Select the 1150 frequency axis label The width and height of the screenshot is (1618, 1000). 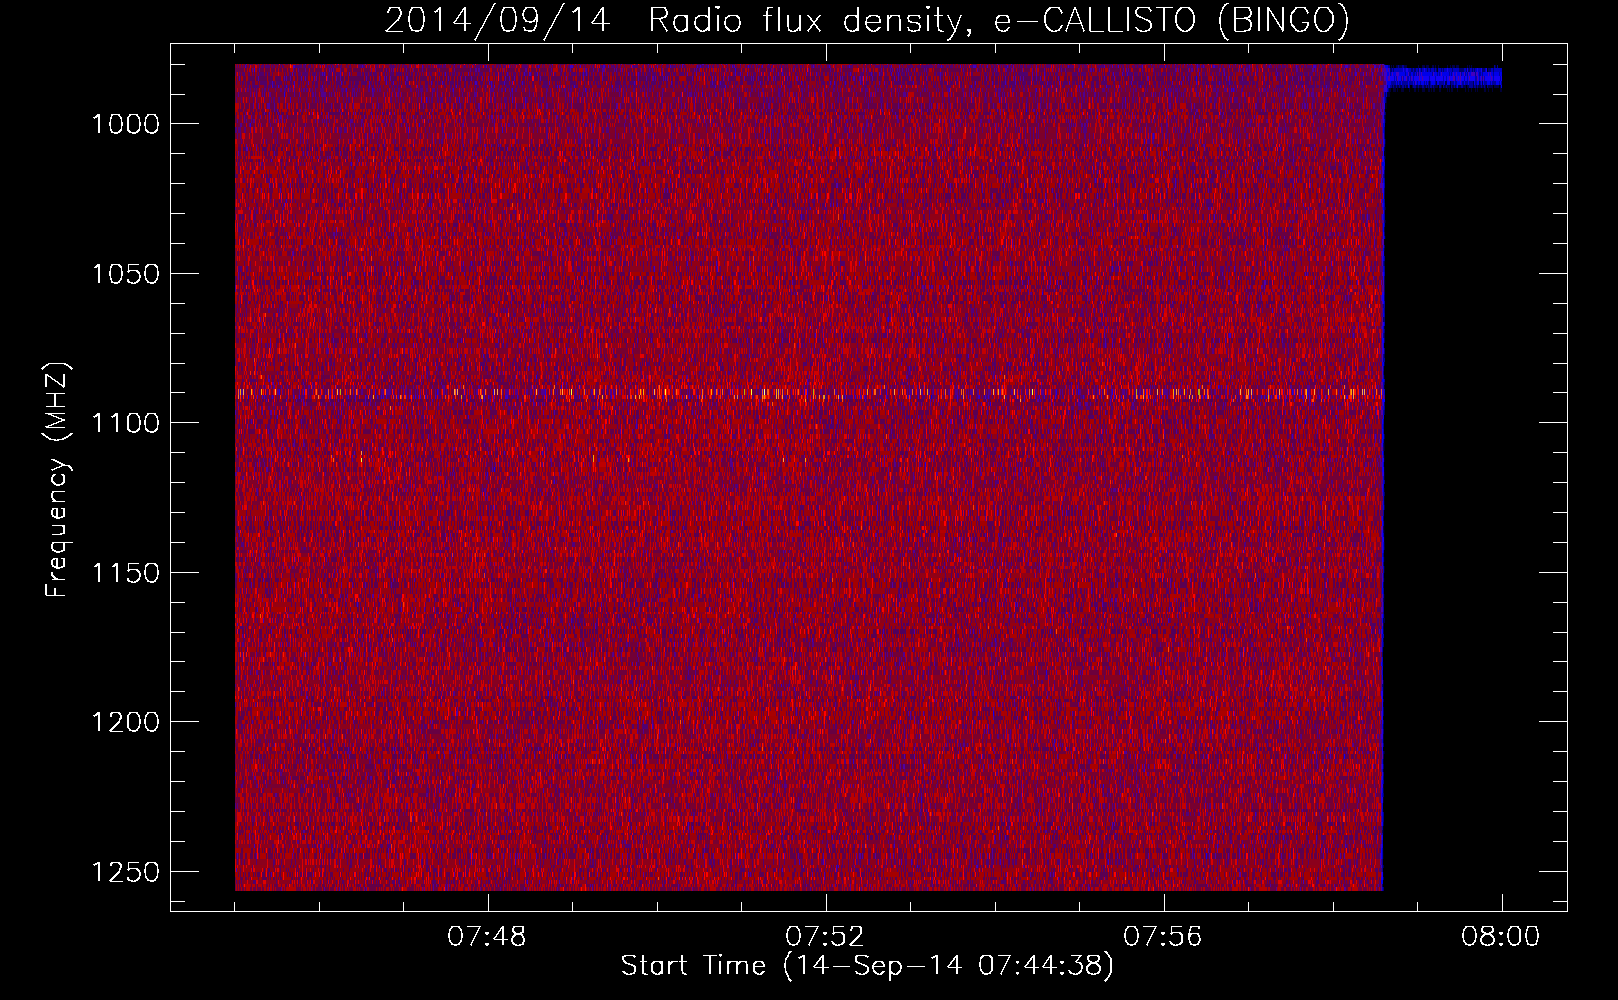click(125, 573)
